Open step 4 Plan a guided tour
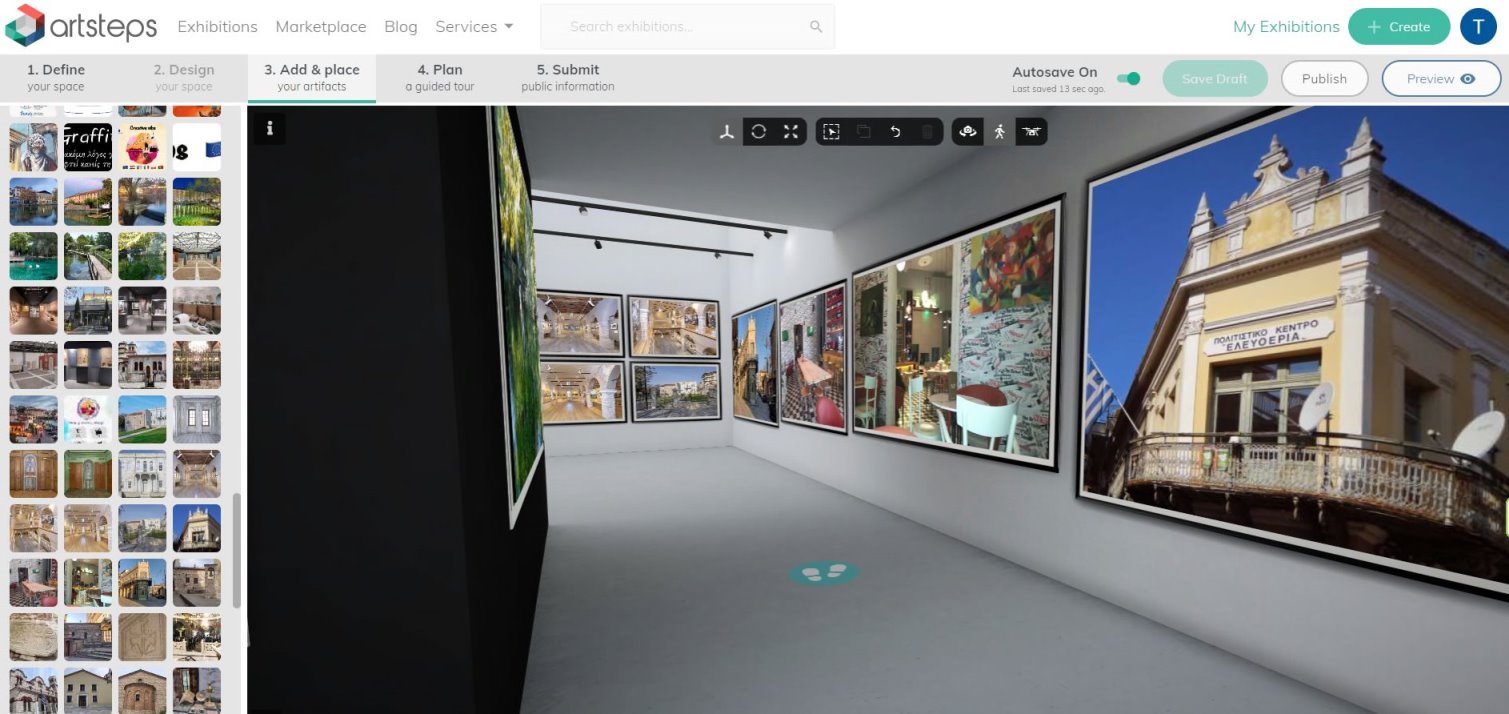The image size is (1509, 714). click(440, 78)
